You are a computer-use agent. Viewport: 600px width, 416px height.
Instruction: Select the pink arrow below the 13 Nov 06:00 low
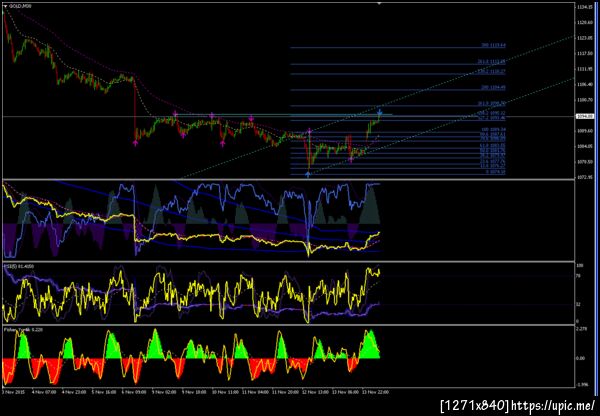351,160
